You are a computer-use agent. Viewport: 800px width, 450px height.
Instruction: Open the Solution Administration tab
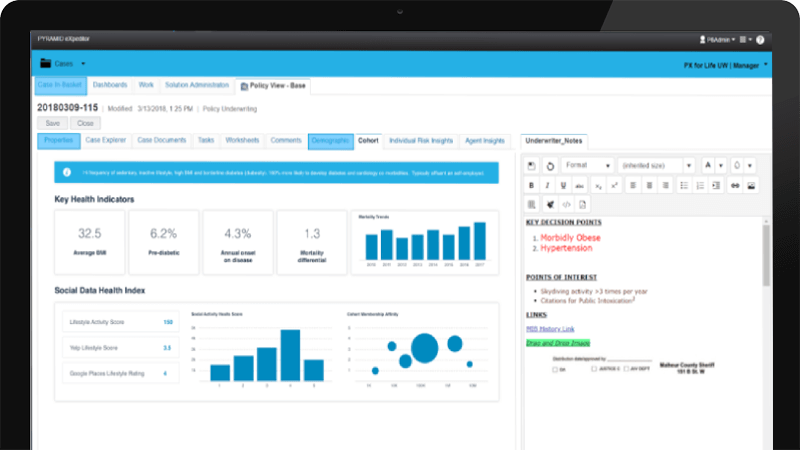[197, 85]
